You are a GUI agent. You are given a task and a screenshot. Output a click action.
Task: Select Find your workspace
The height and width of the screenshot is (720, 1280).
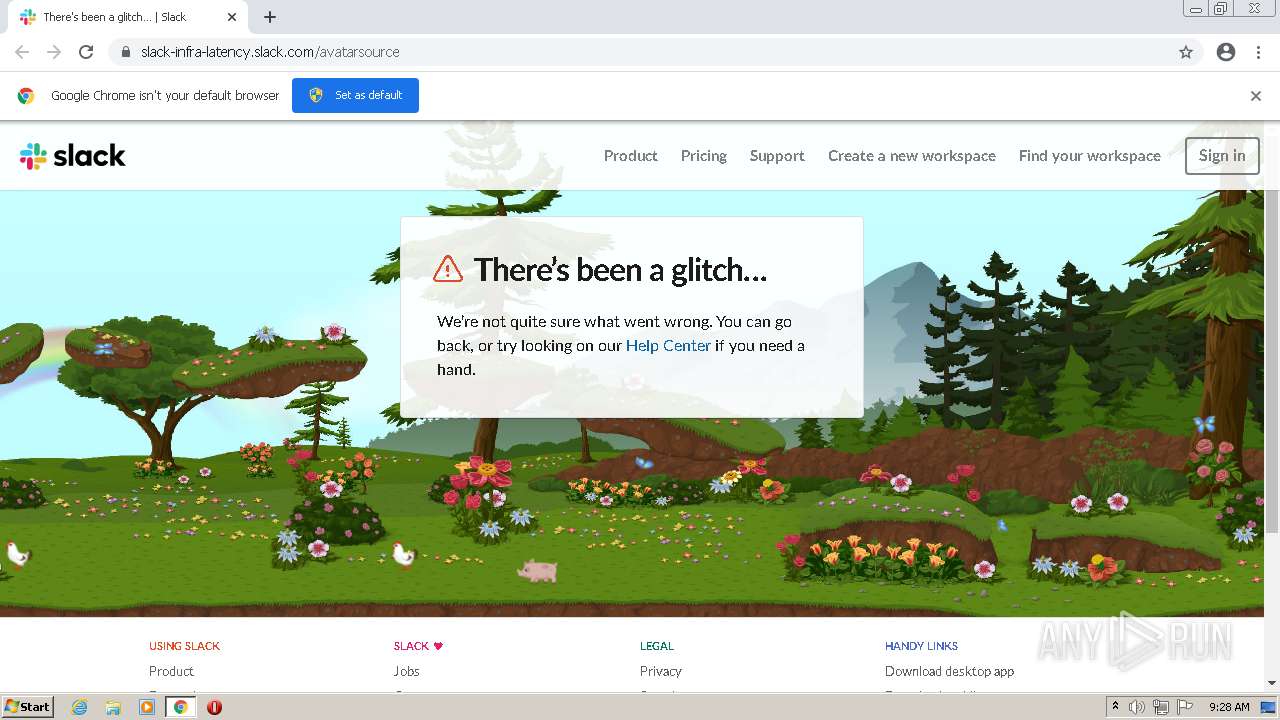click(1090, 156)
